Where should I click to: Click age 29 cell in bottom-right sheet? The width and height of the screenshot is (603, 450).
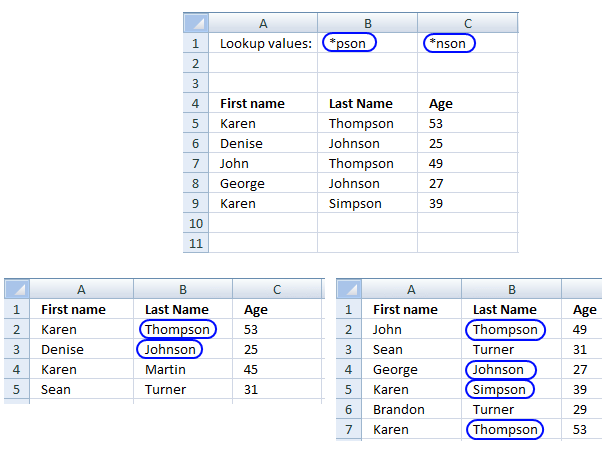pos(581,409)
